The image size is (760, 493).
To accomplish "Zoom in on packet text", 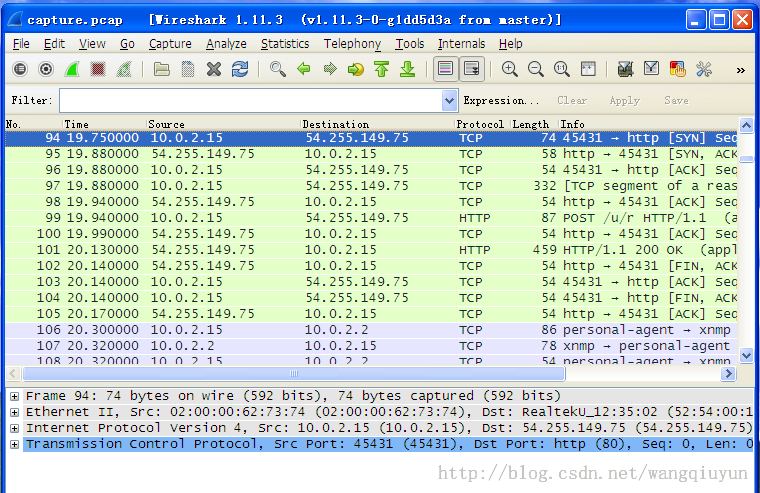I will (x=509, y=69).
